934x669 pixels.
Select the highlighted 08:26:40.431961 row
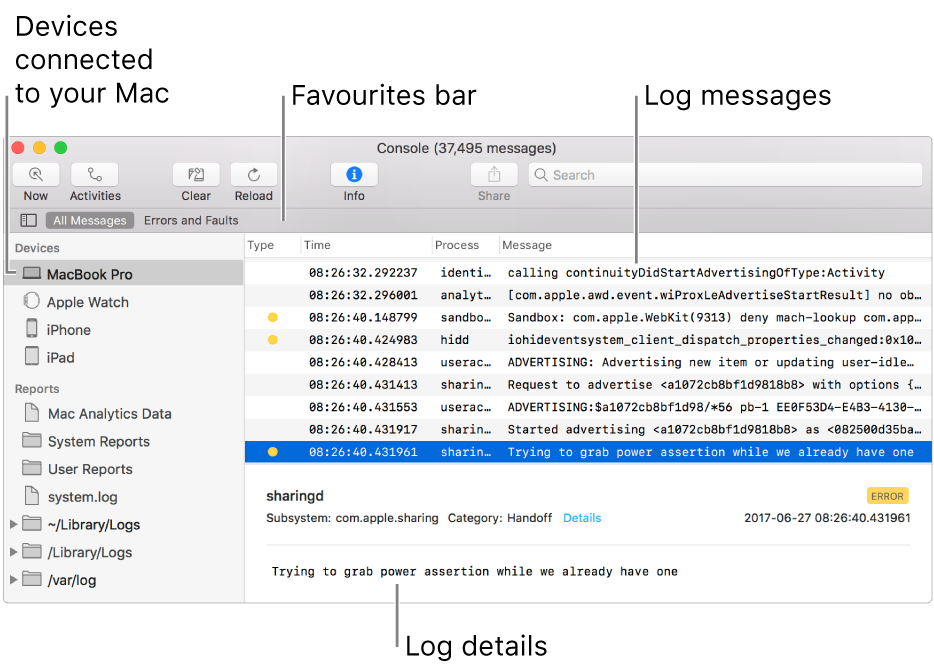point(588,452)
